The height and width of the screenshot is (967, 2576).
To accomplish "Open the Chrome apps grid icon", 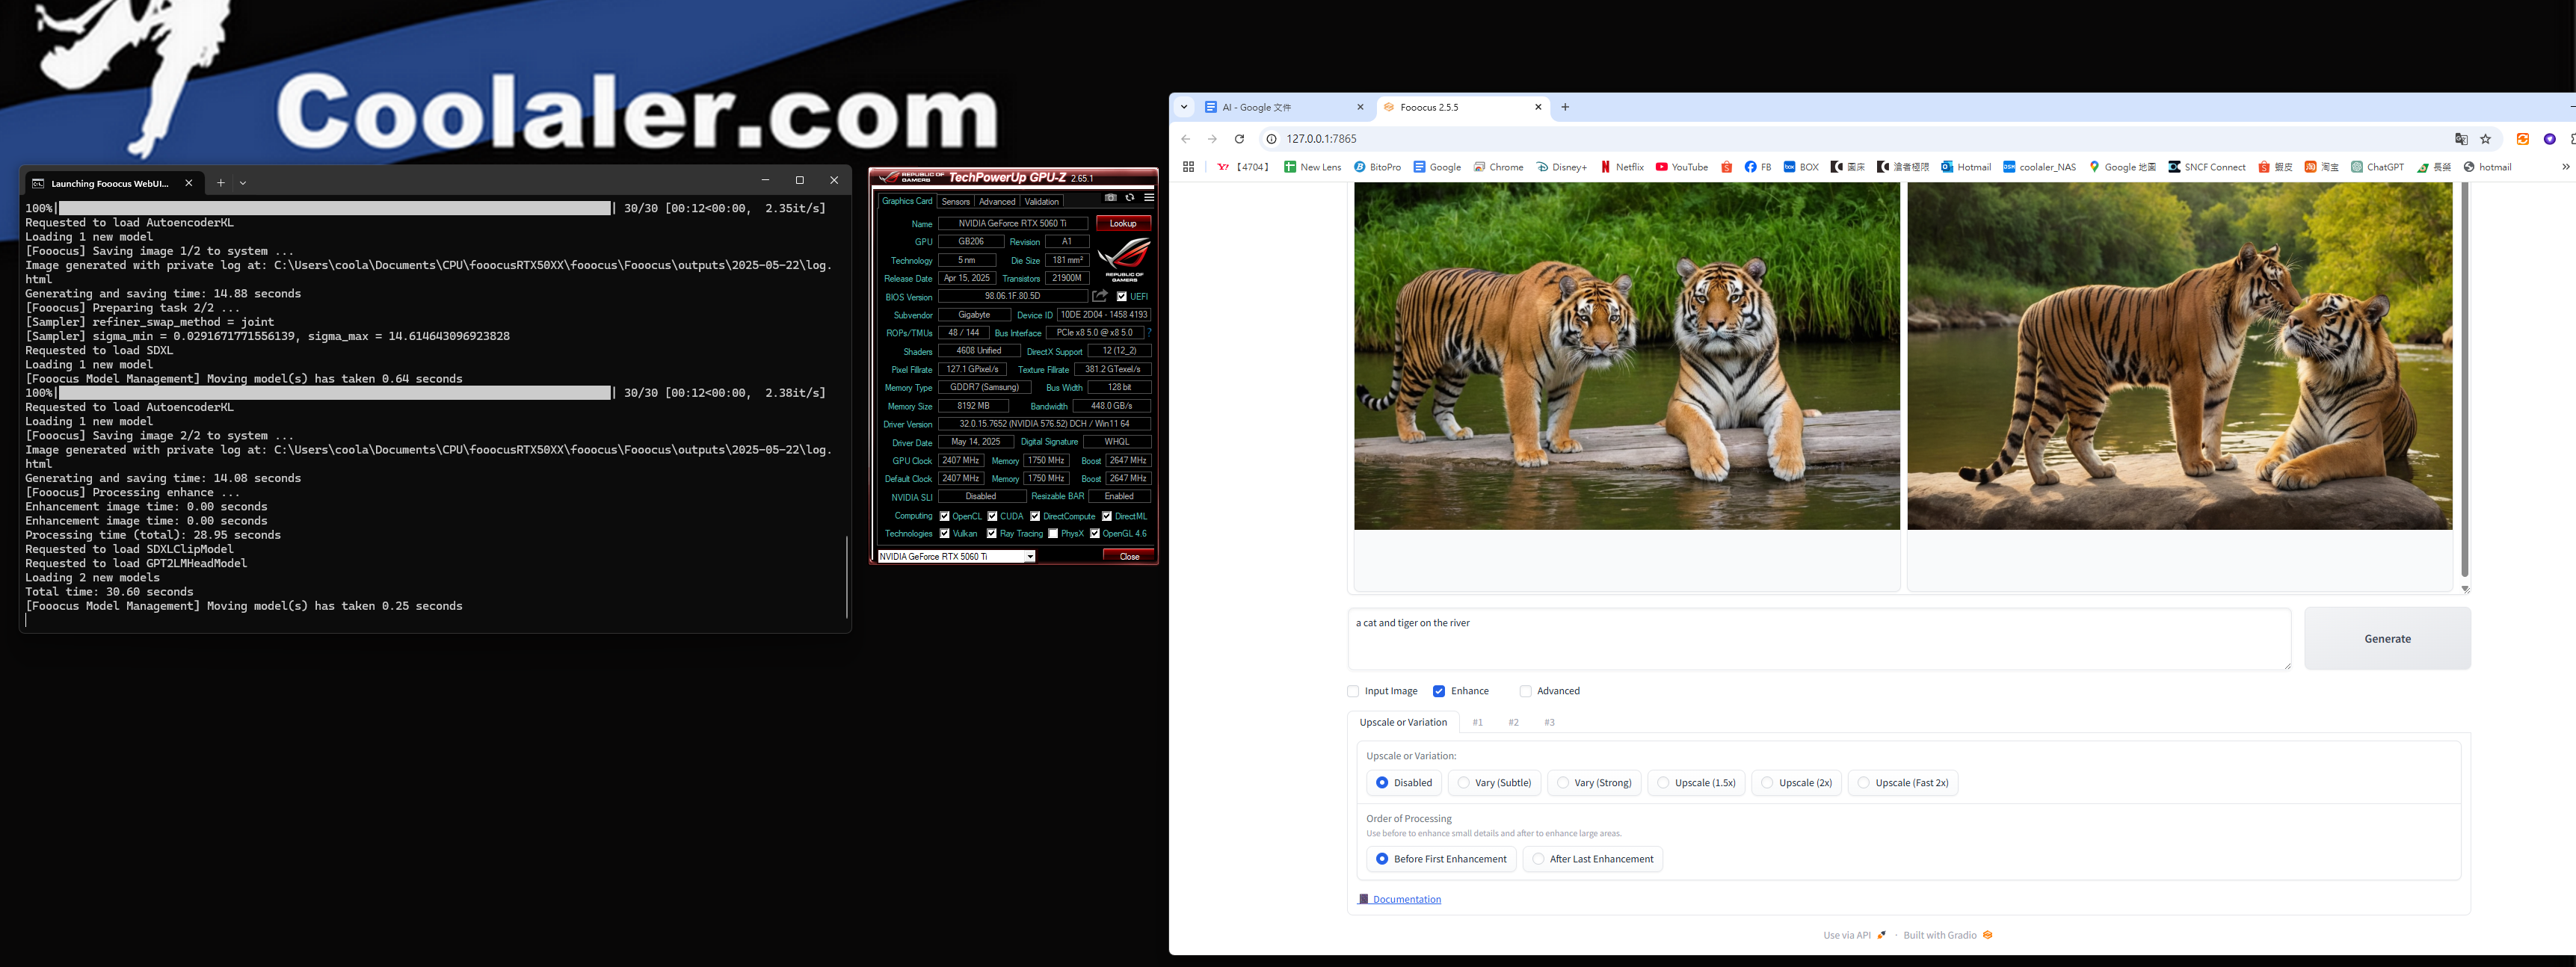I will click(1188, 167).
